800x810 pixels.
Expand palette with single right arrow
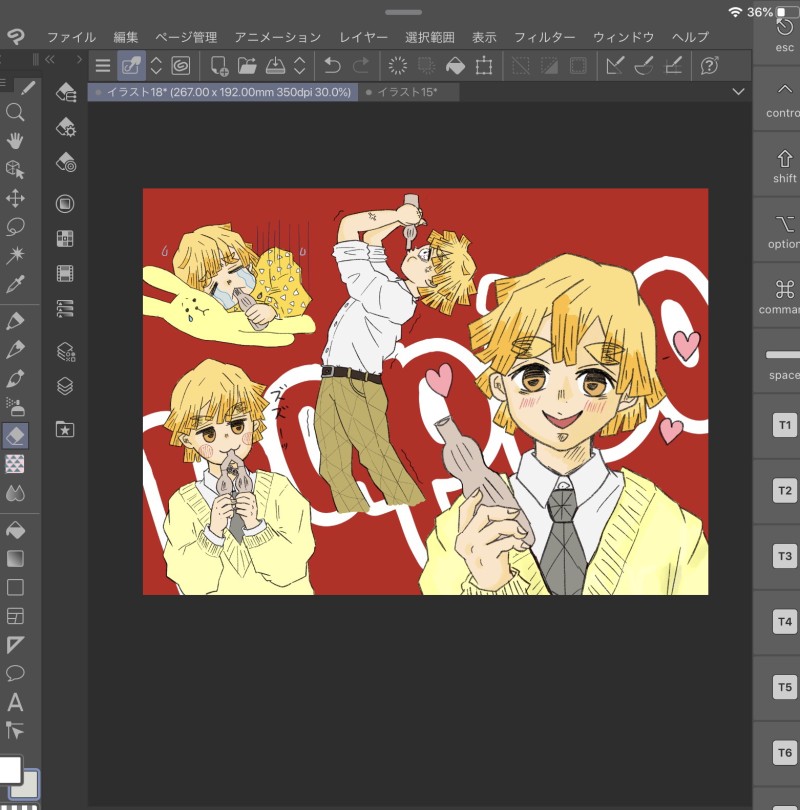pyautogui.click(x=79, y=59)
